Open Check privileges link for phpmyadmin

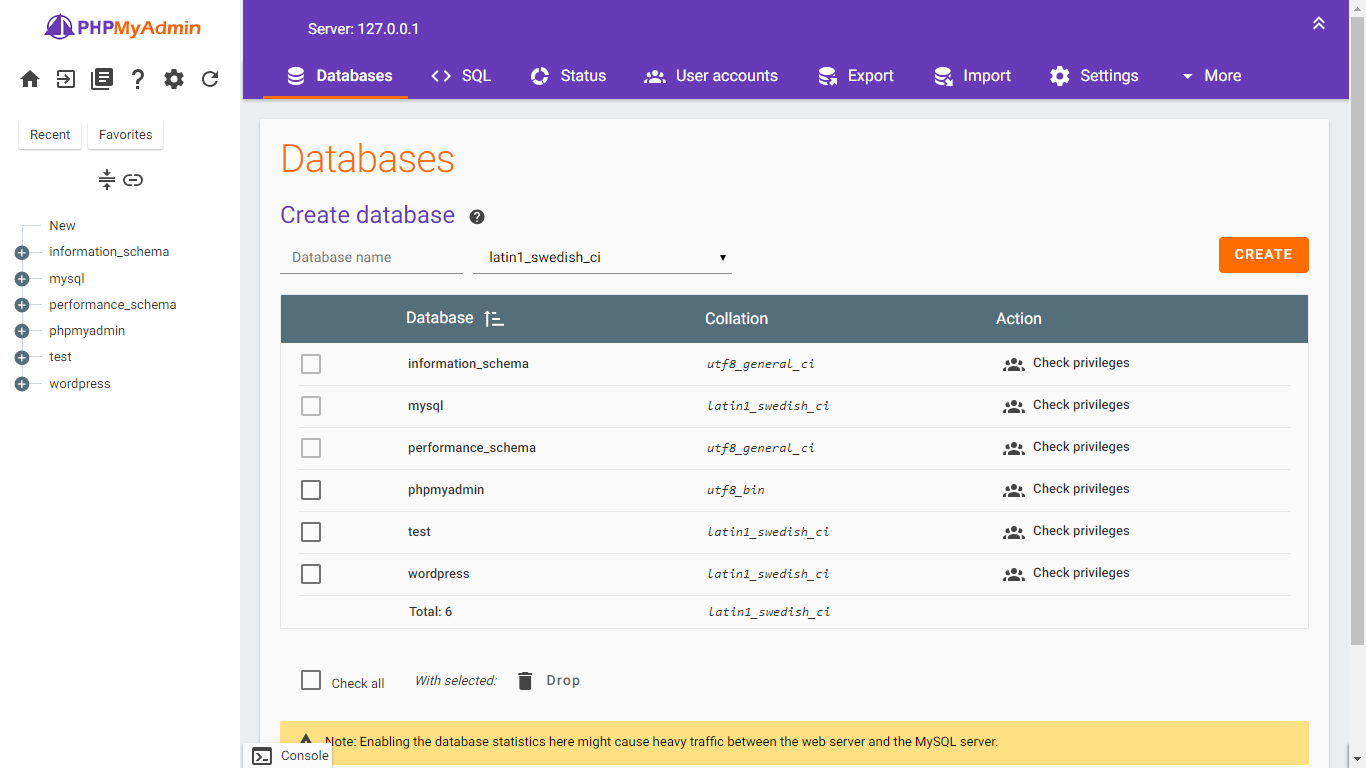1081,489
